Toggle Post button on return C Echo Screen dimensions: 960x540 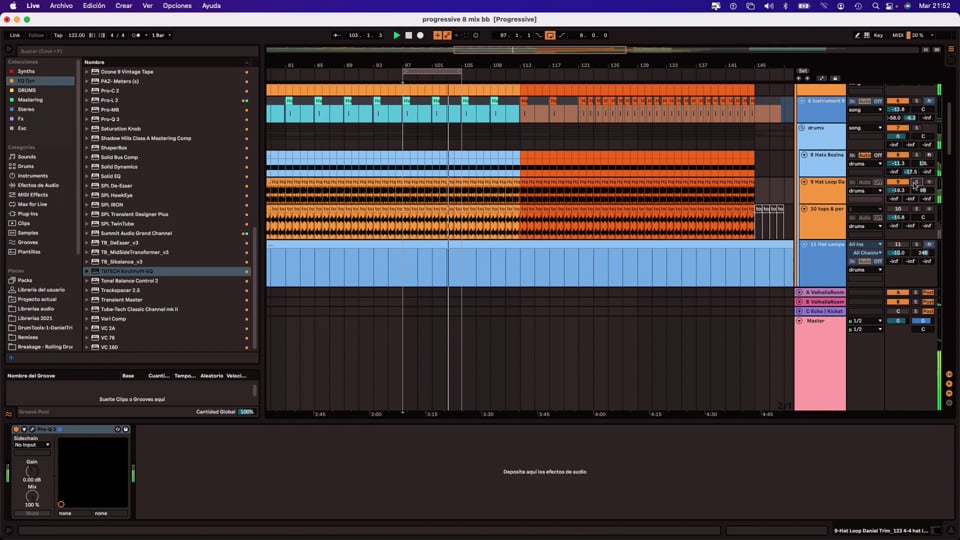coord(928,312)
